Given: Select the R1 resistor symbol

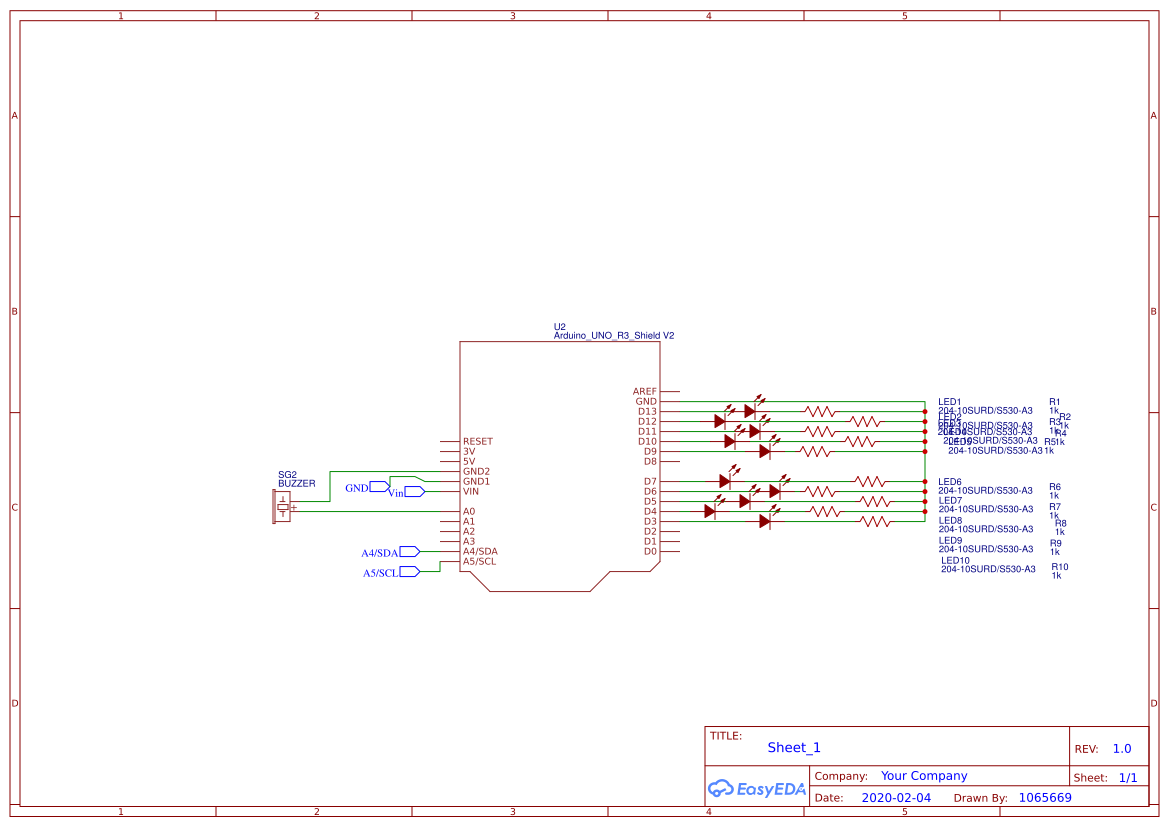Looking at the screenshot, I should coord(822,411).
